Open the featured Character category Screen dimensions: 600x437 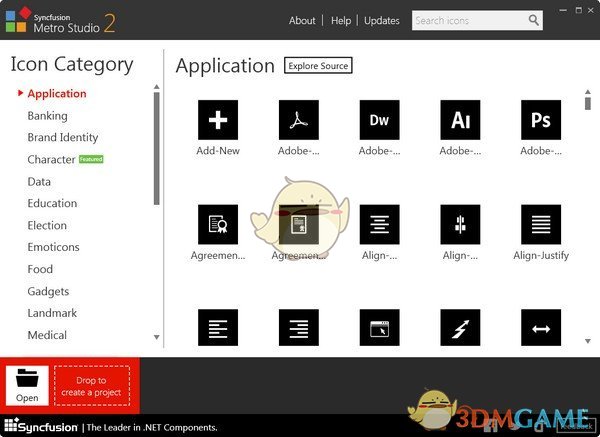click(x=51, y=159)
